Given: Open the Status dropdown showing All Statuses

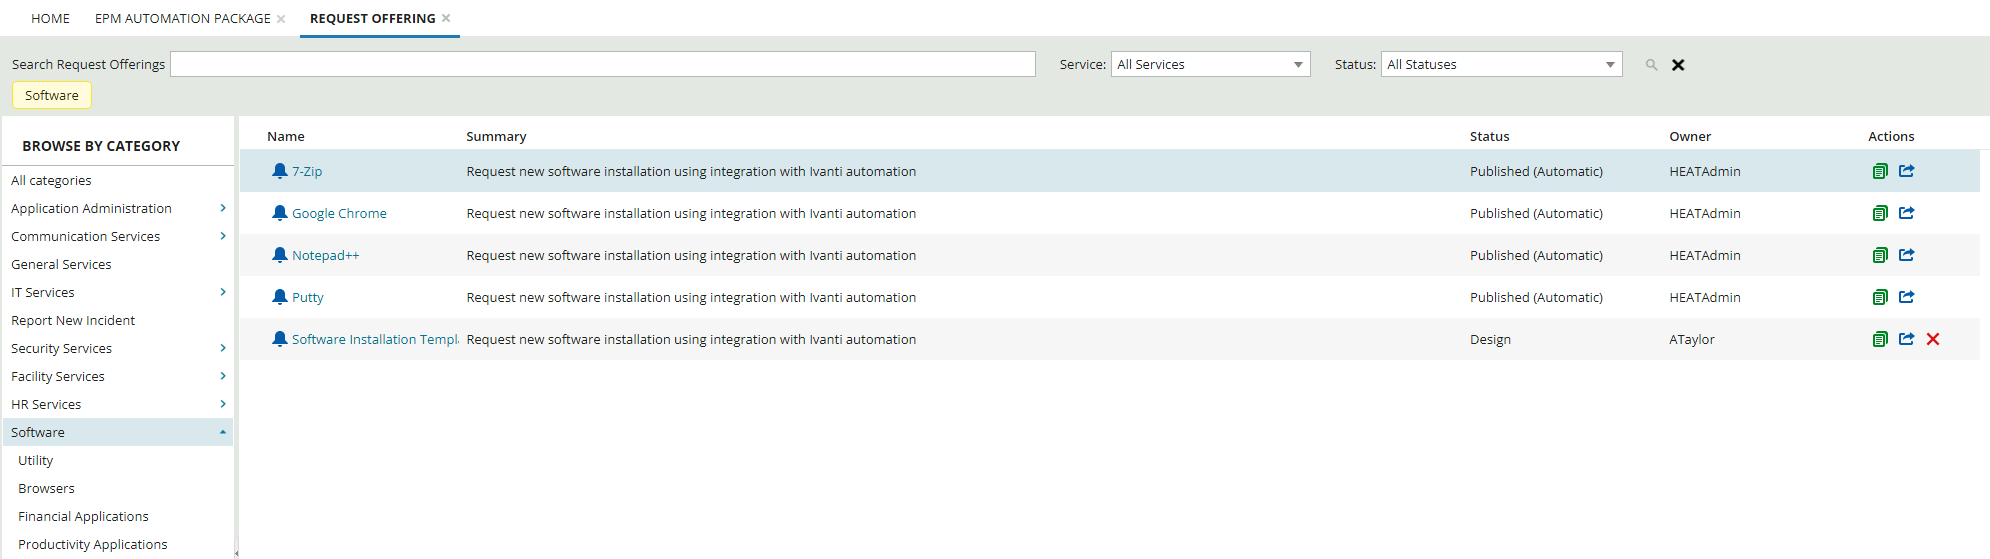Looking at the screenshot, I should tap(1501, 64).
